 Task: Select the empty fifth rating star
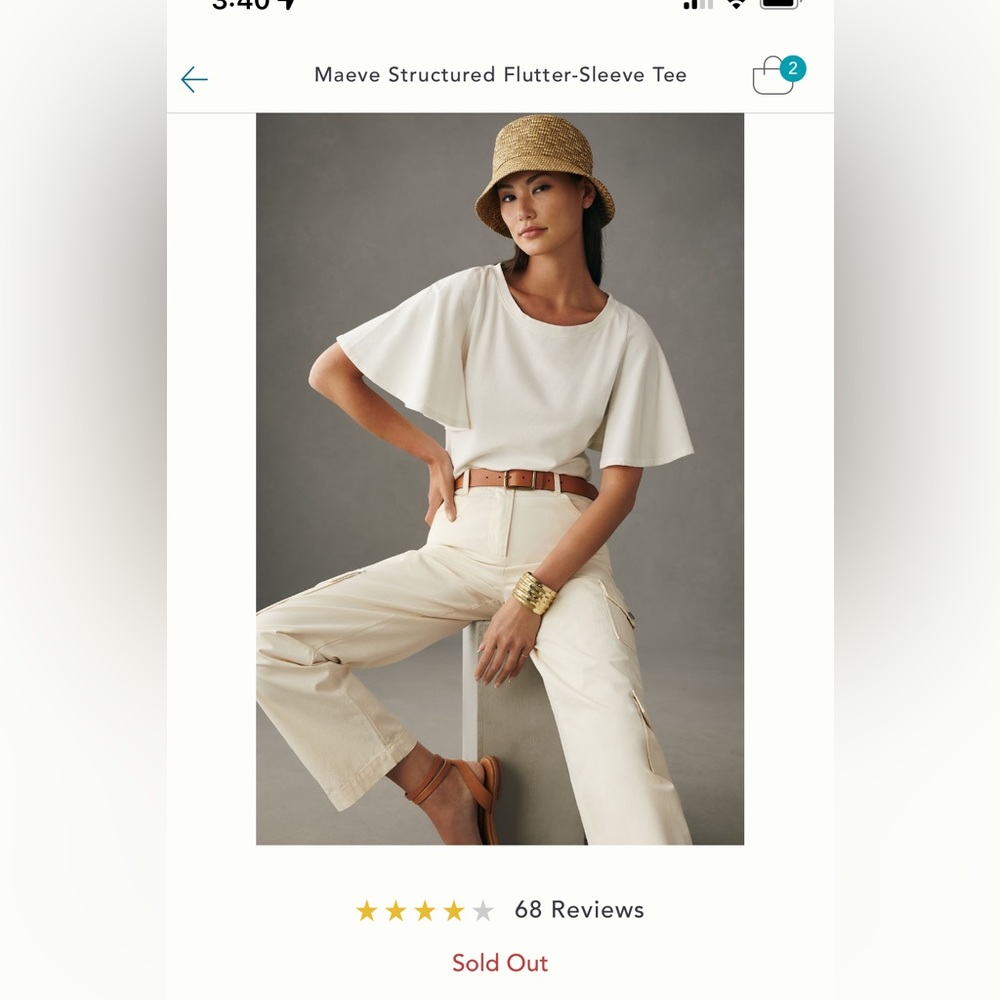(x=481, y=910)
